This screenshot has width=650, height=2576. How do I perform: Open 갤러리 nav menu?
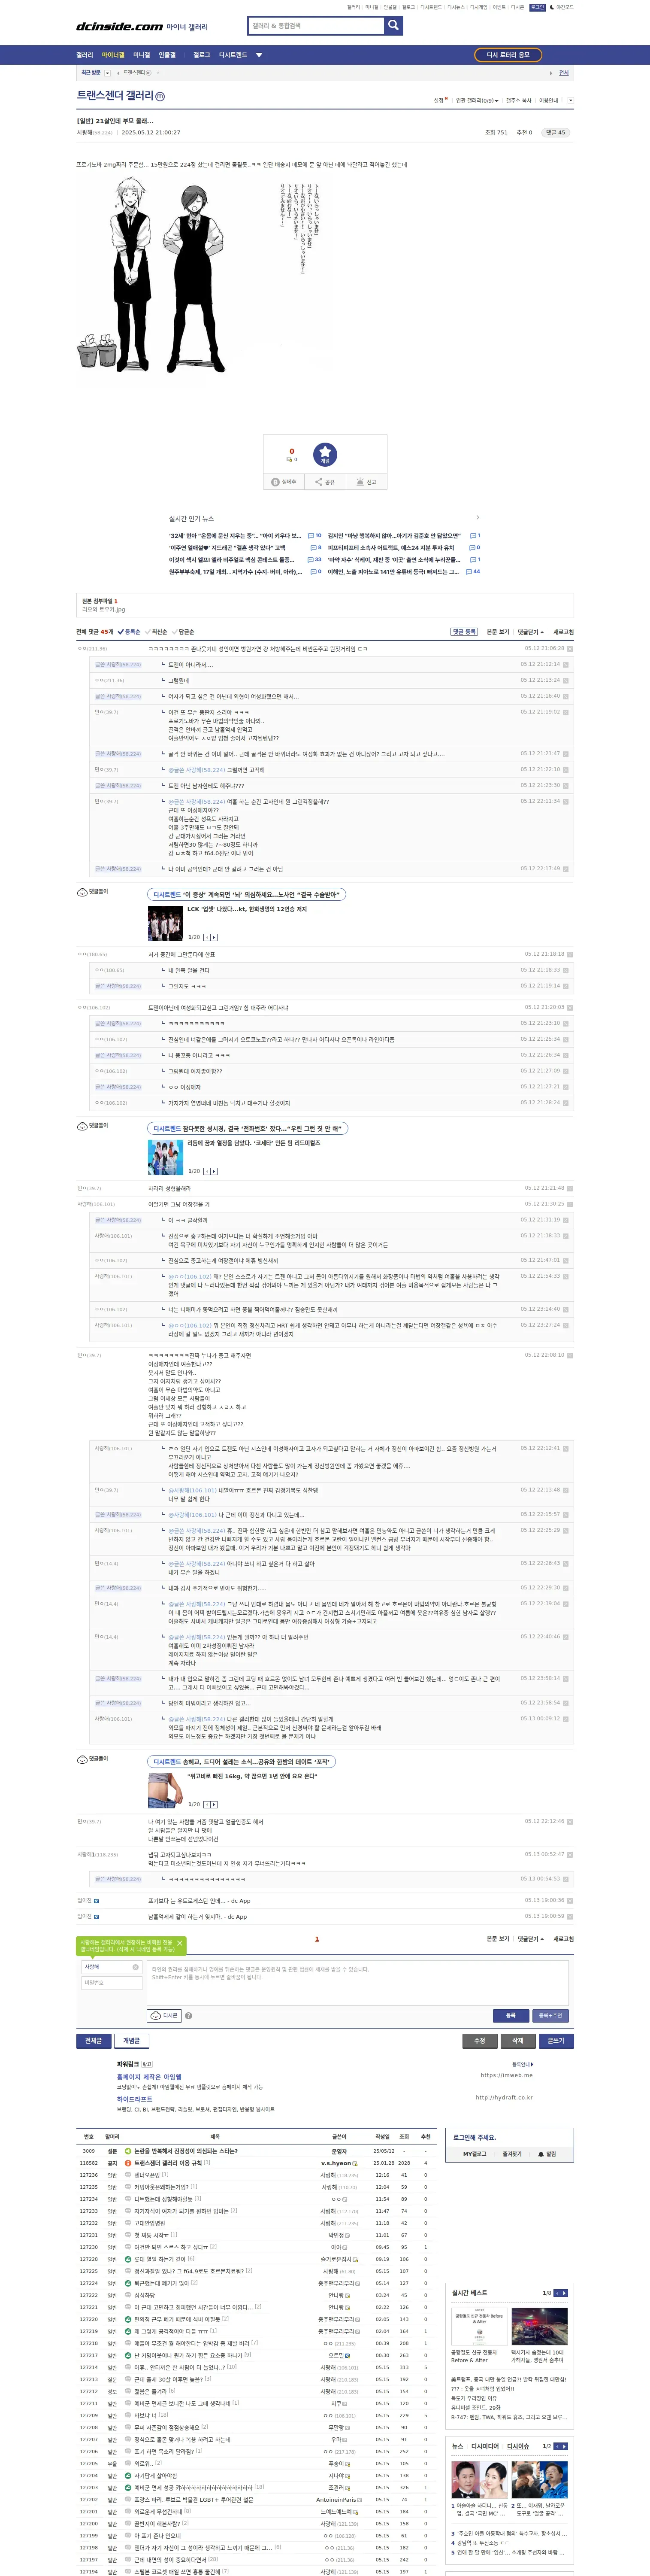tap(85, 55)
